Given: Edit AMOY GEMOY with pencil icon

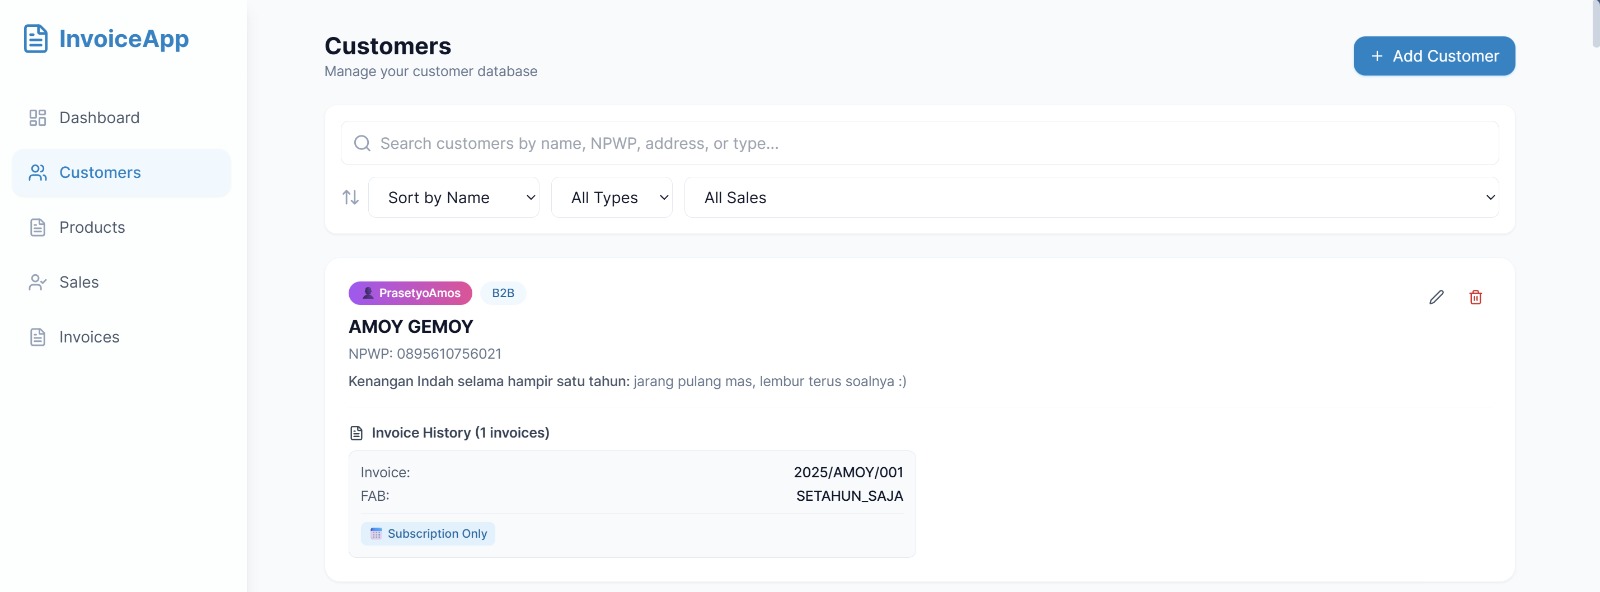Looking at the screenshot, I should tap(1437, 297).
